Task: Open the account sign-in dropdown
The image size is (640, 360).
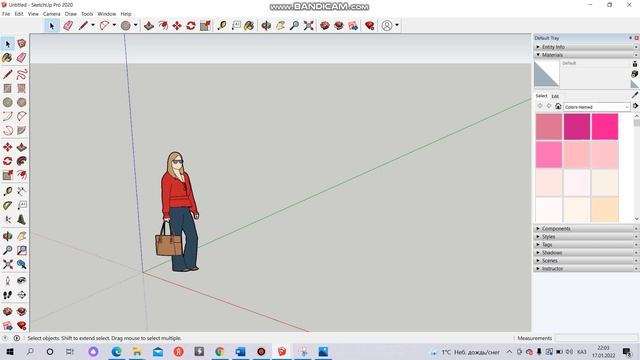Action: pos(397,25)
